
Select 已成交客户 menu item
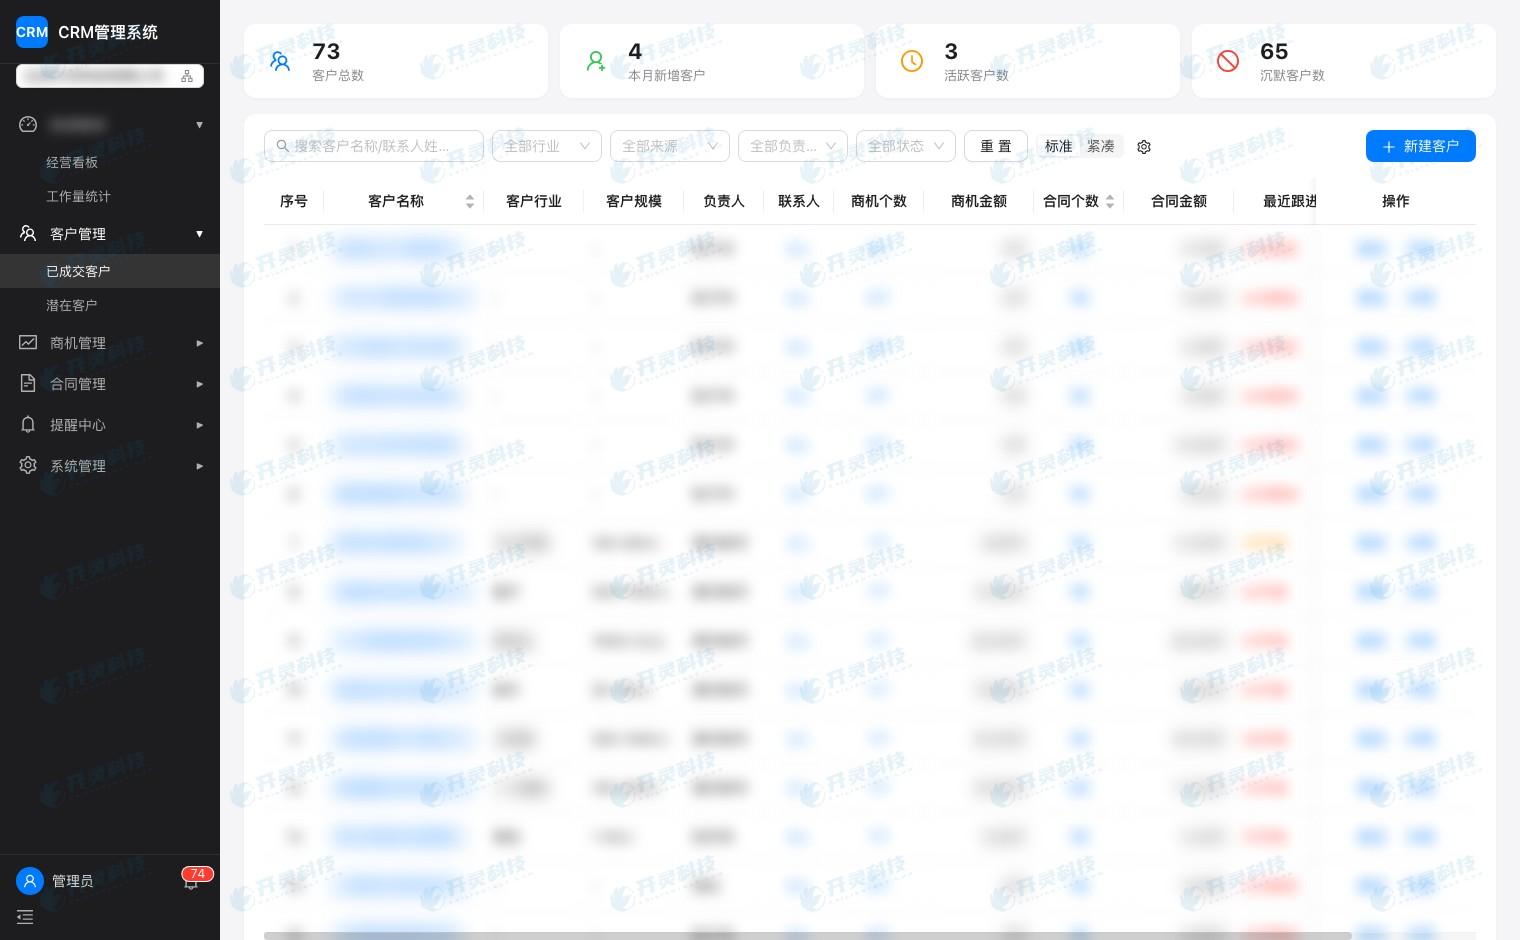(x=110, y=271)
